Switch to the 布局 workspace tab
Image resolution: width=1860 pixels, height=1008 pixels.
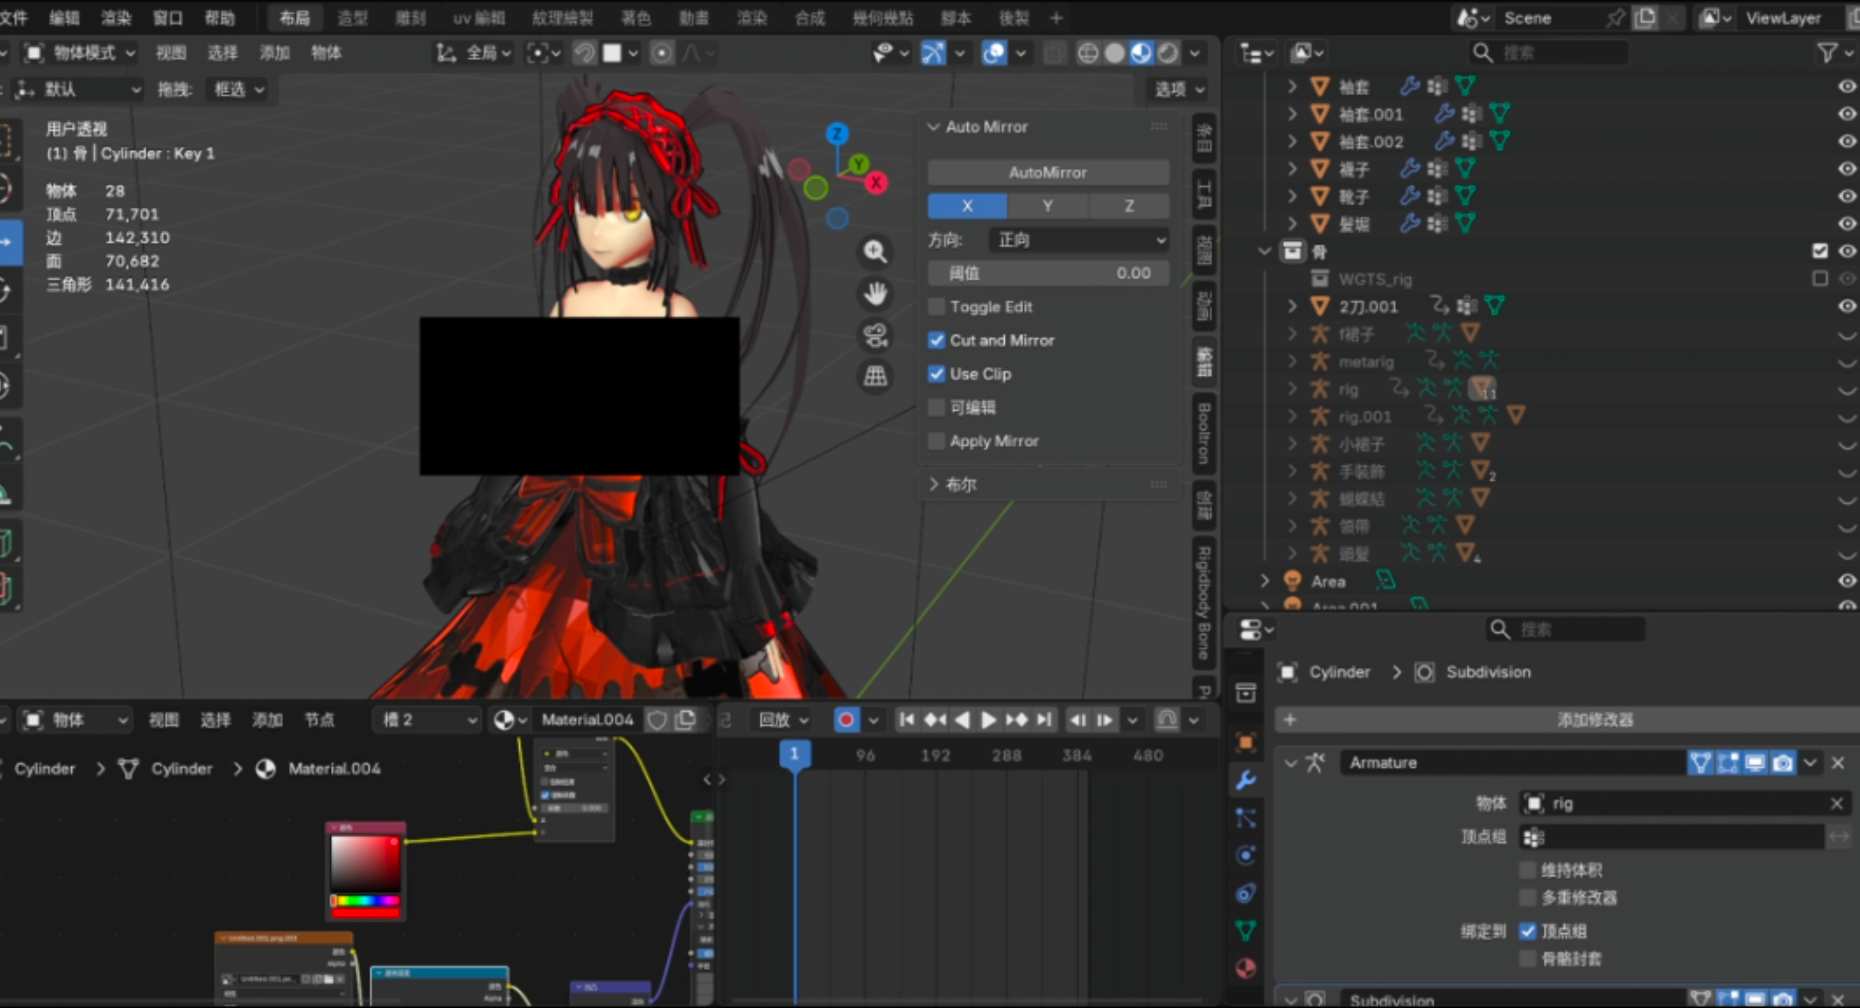click(x=294, y=18)
